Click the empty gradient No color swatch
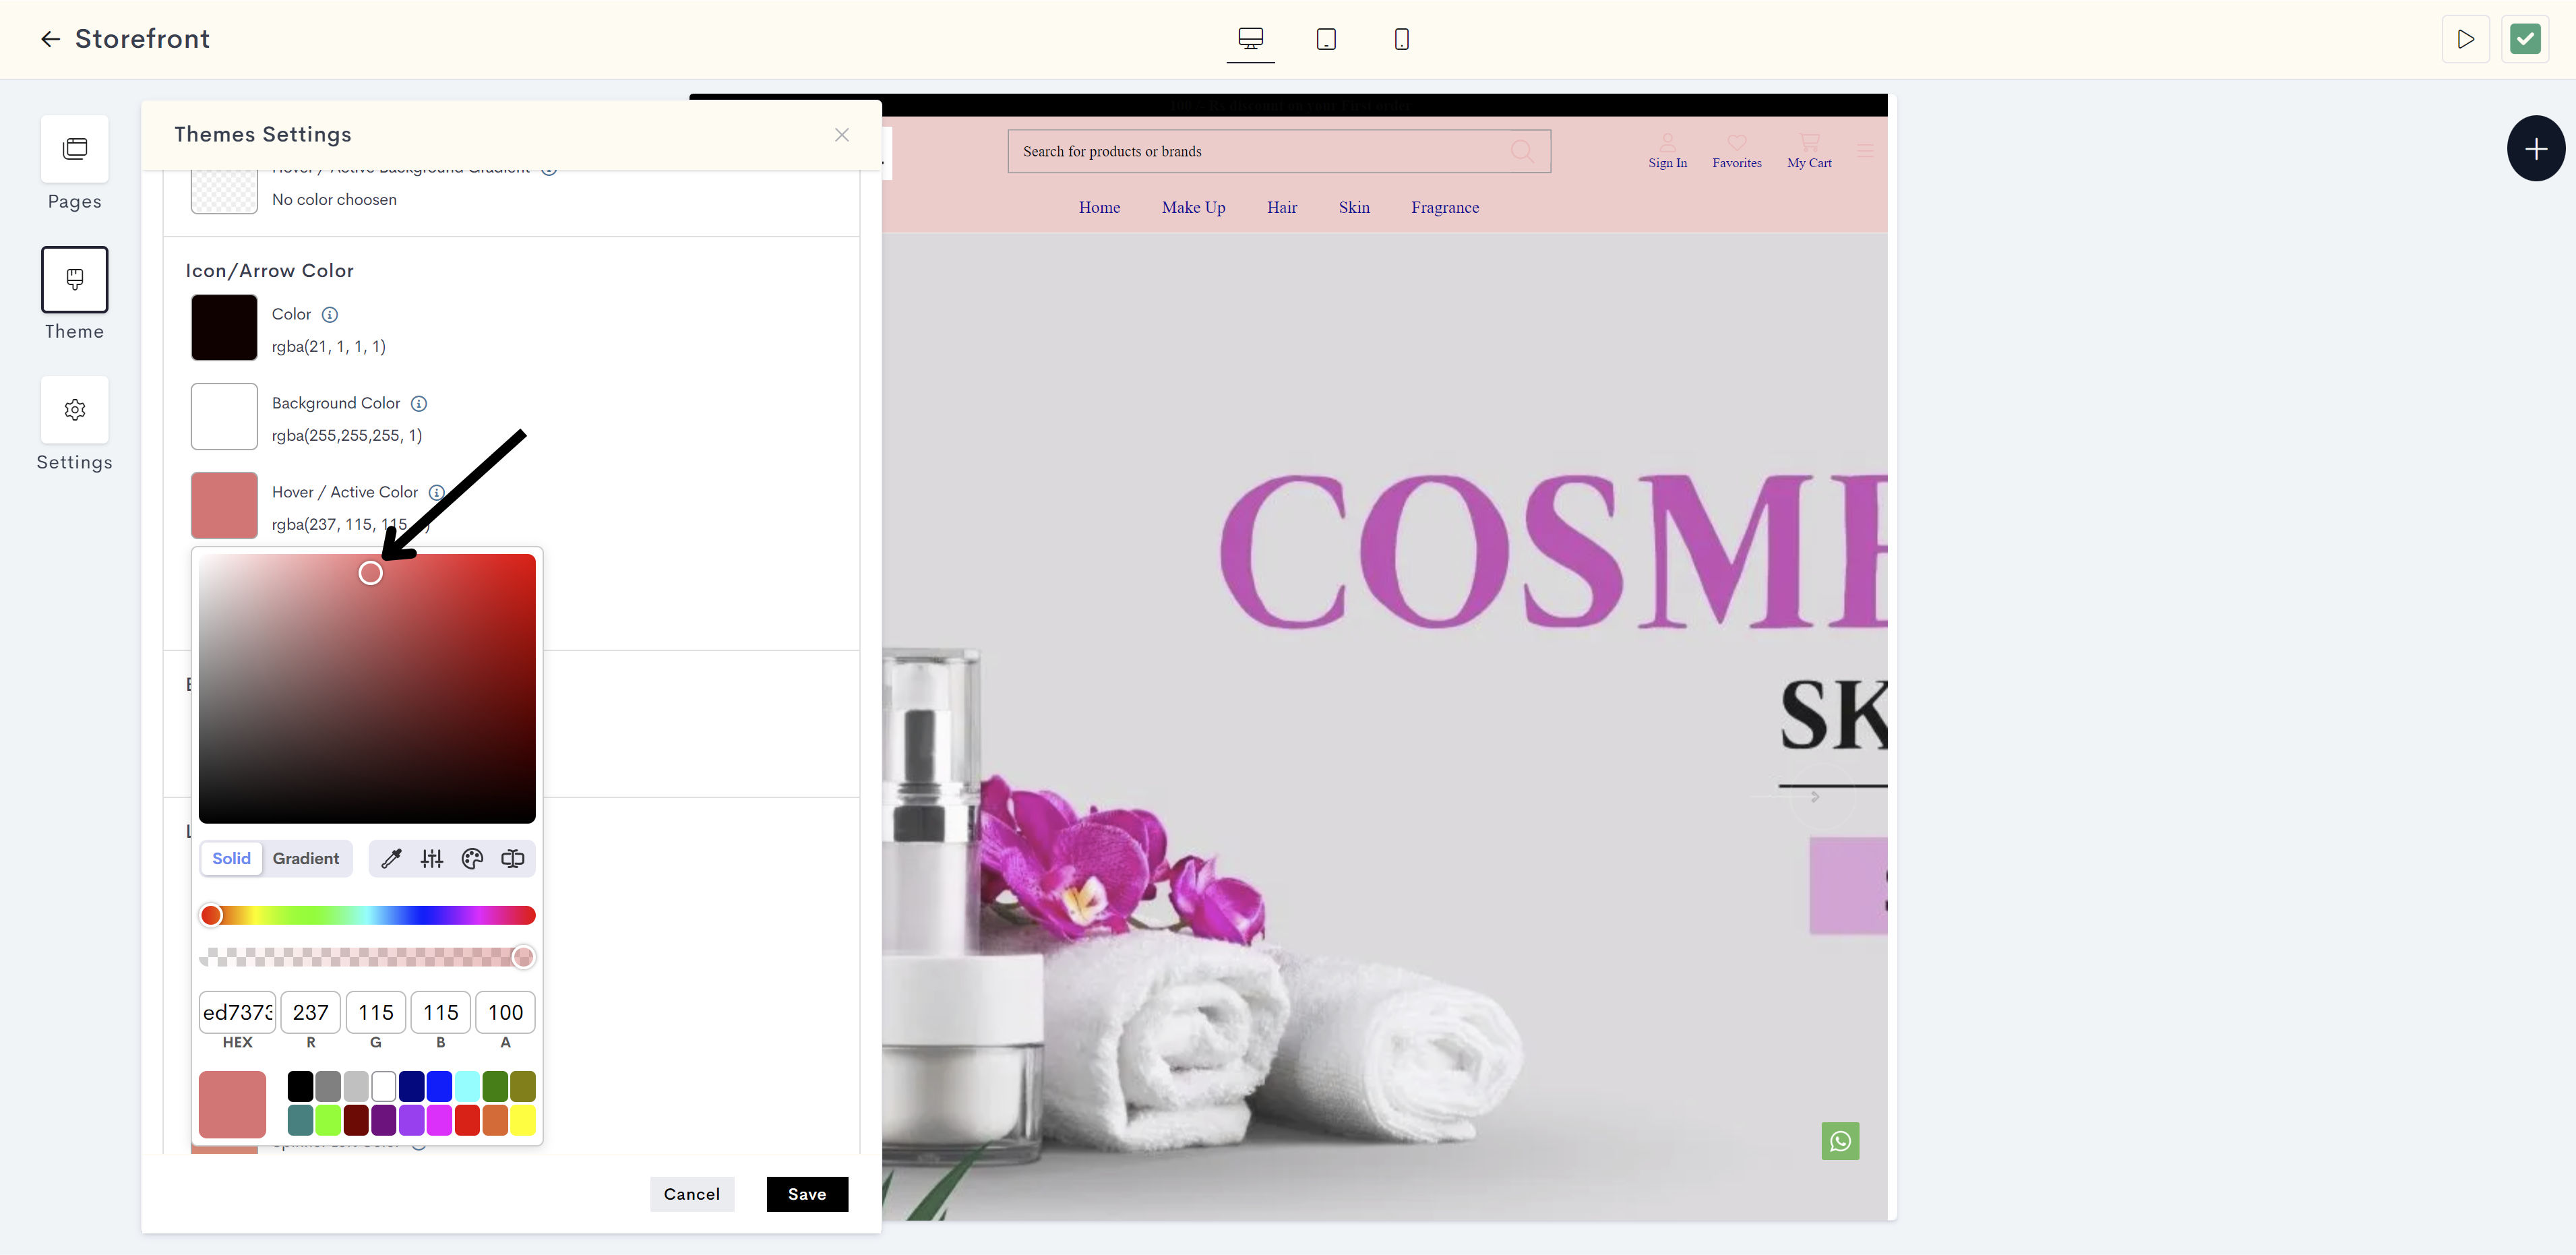Viewport: 2576px width, 1255px height. [224, 191]
